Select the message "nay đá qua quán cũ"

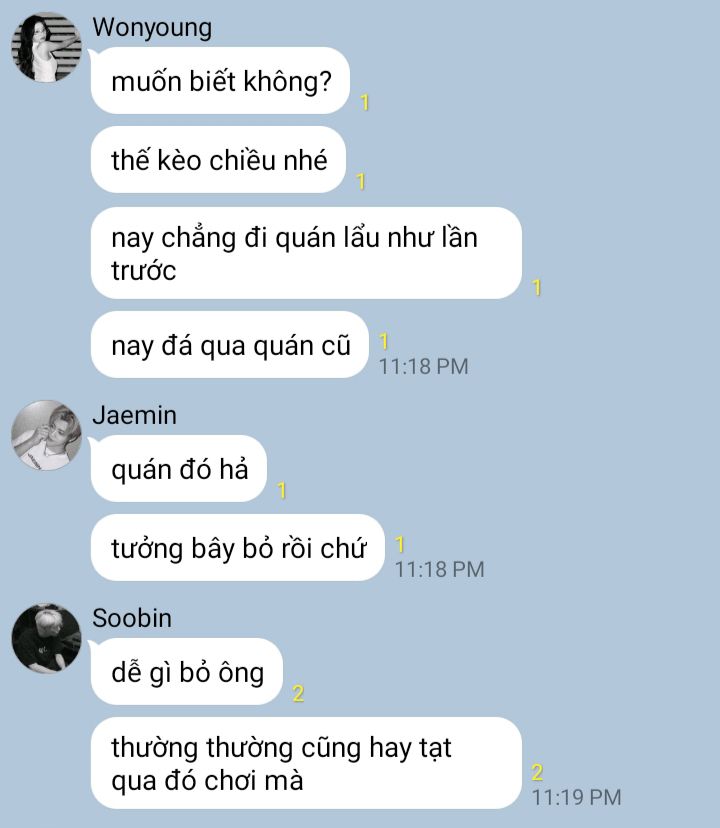tap(230, 345)
